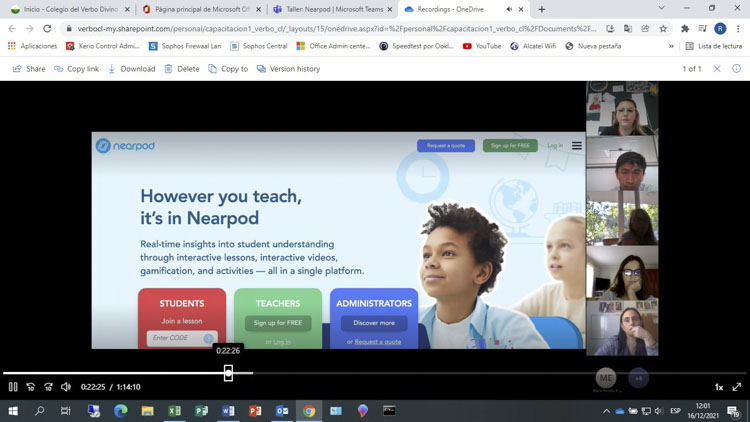Viewport: 750px width, 422px height.
Task: Open the Sophos Central bookmark
Action: 259,46
